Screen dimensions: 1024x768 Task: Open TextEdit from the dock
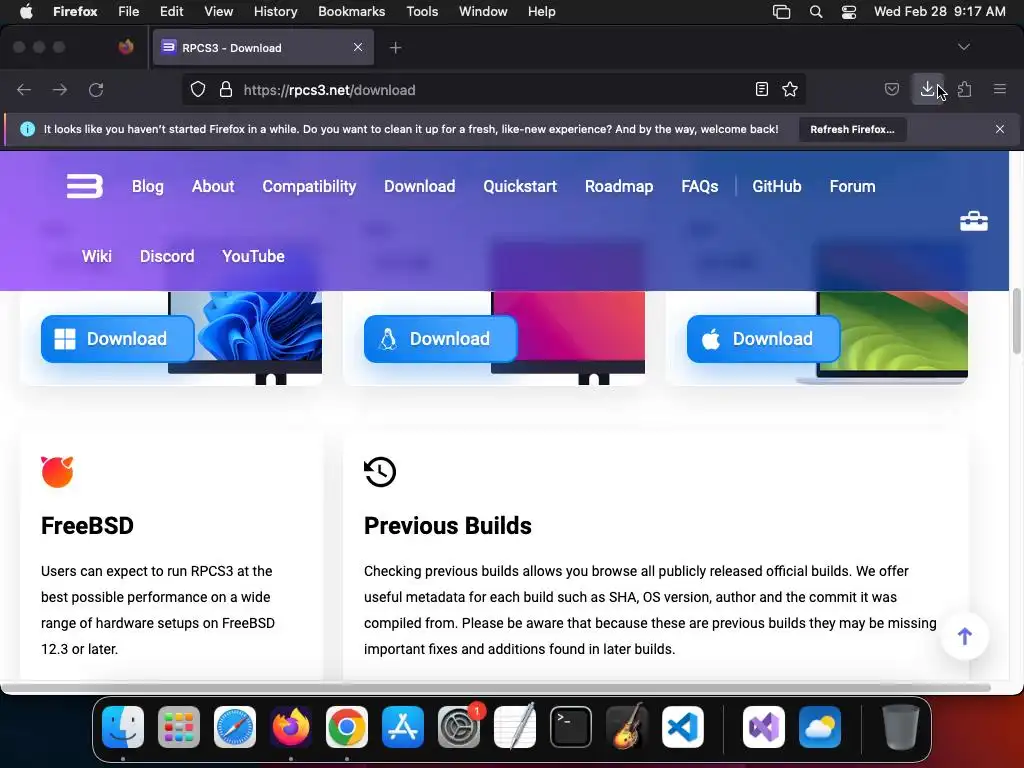point(515,727)
